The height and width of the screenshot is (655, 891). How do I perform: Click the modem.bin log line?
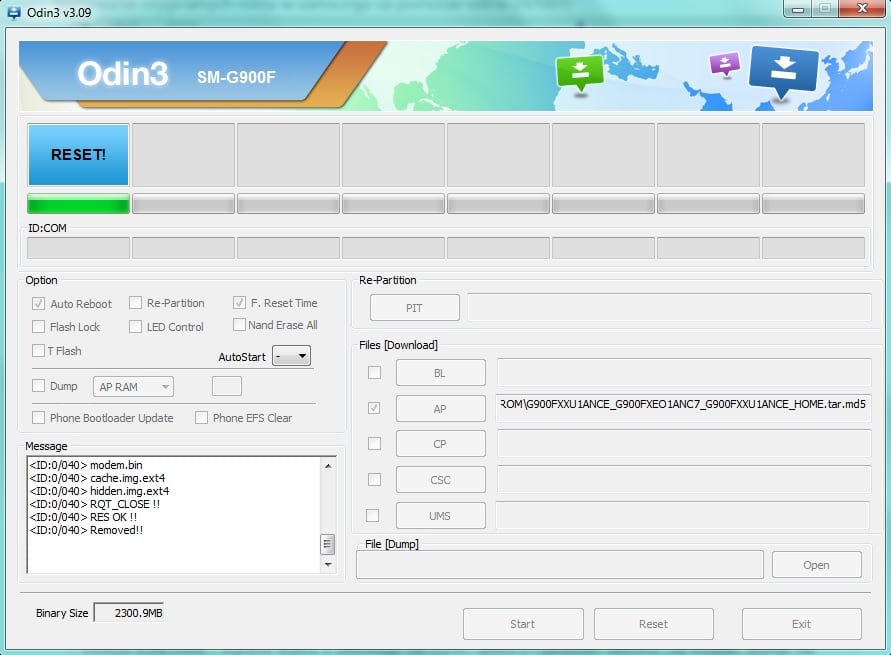[86, 465]
